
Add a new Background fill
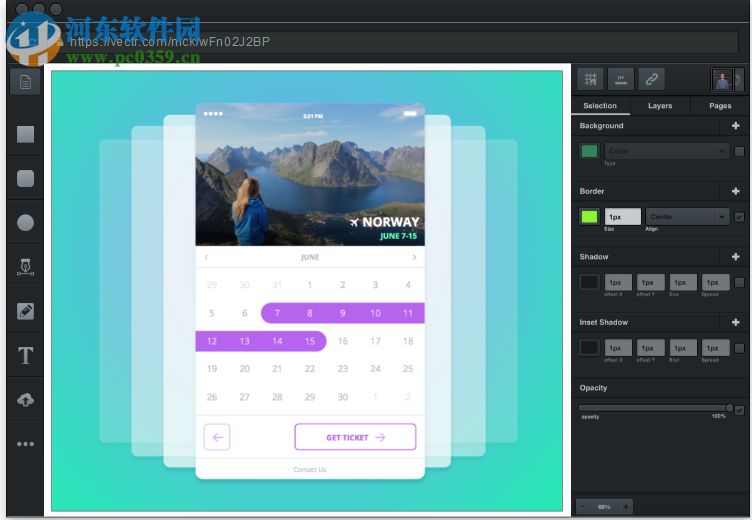point(736,126)
